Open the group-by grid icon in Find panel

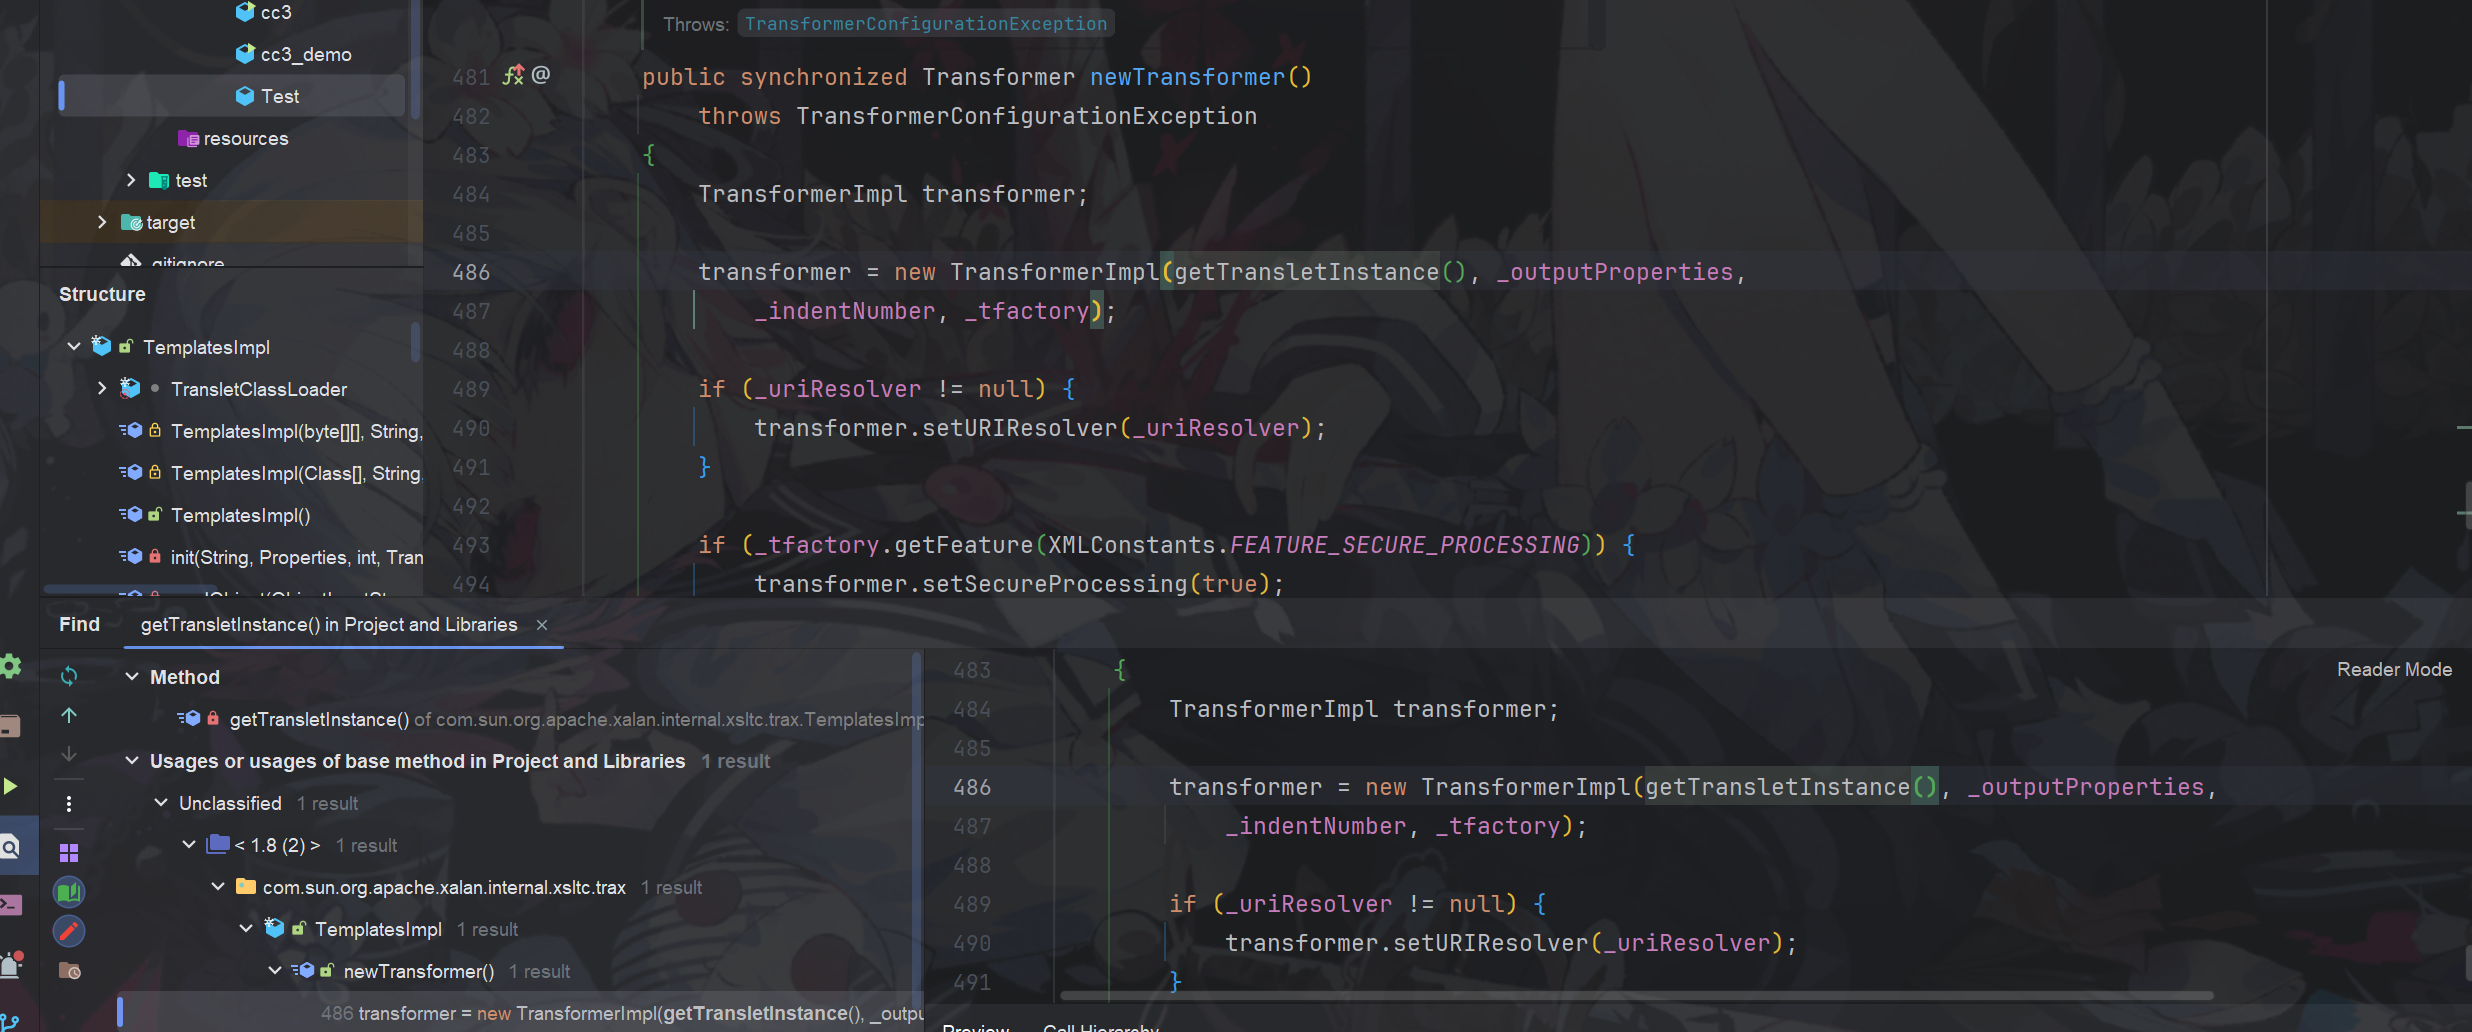(68, 851)
